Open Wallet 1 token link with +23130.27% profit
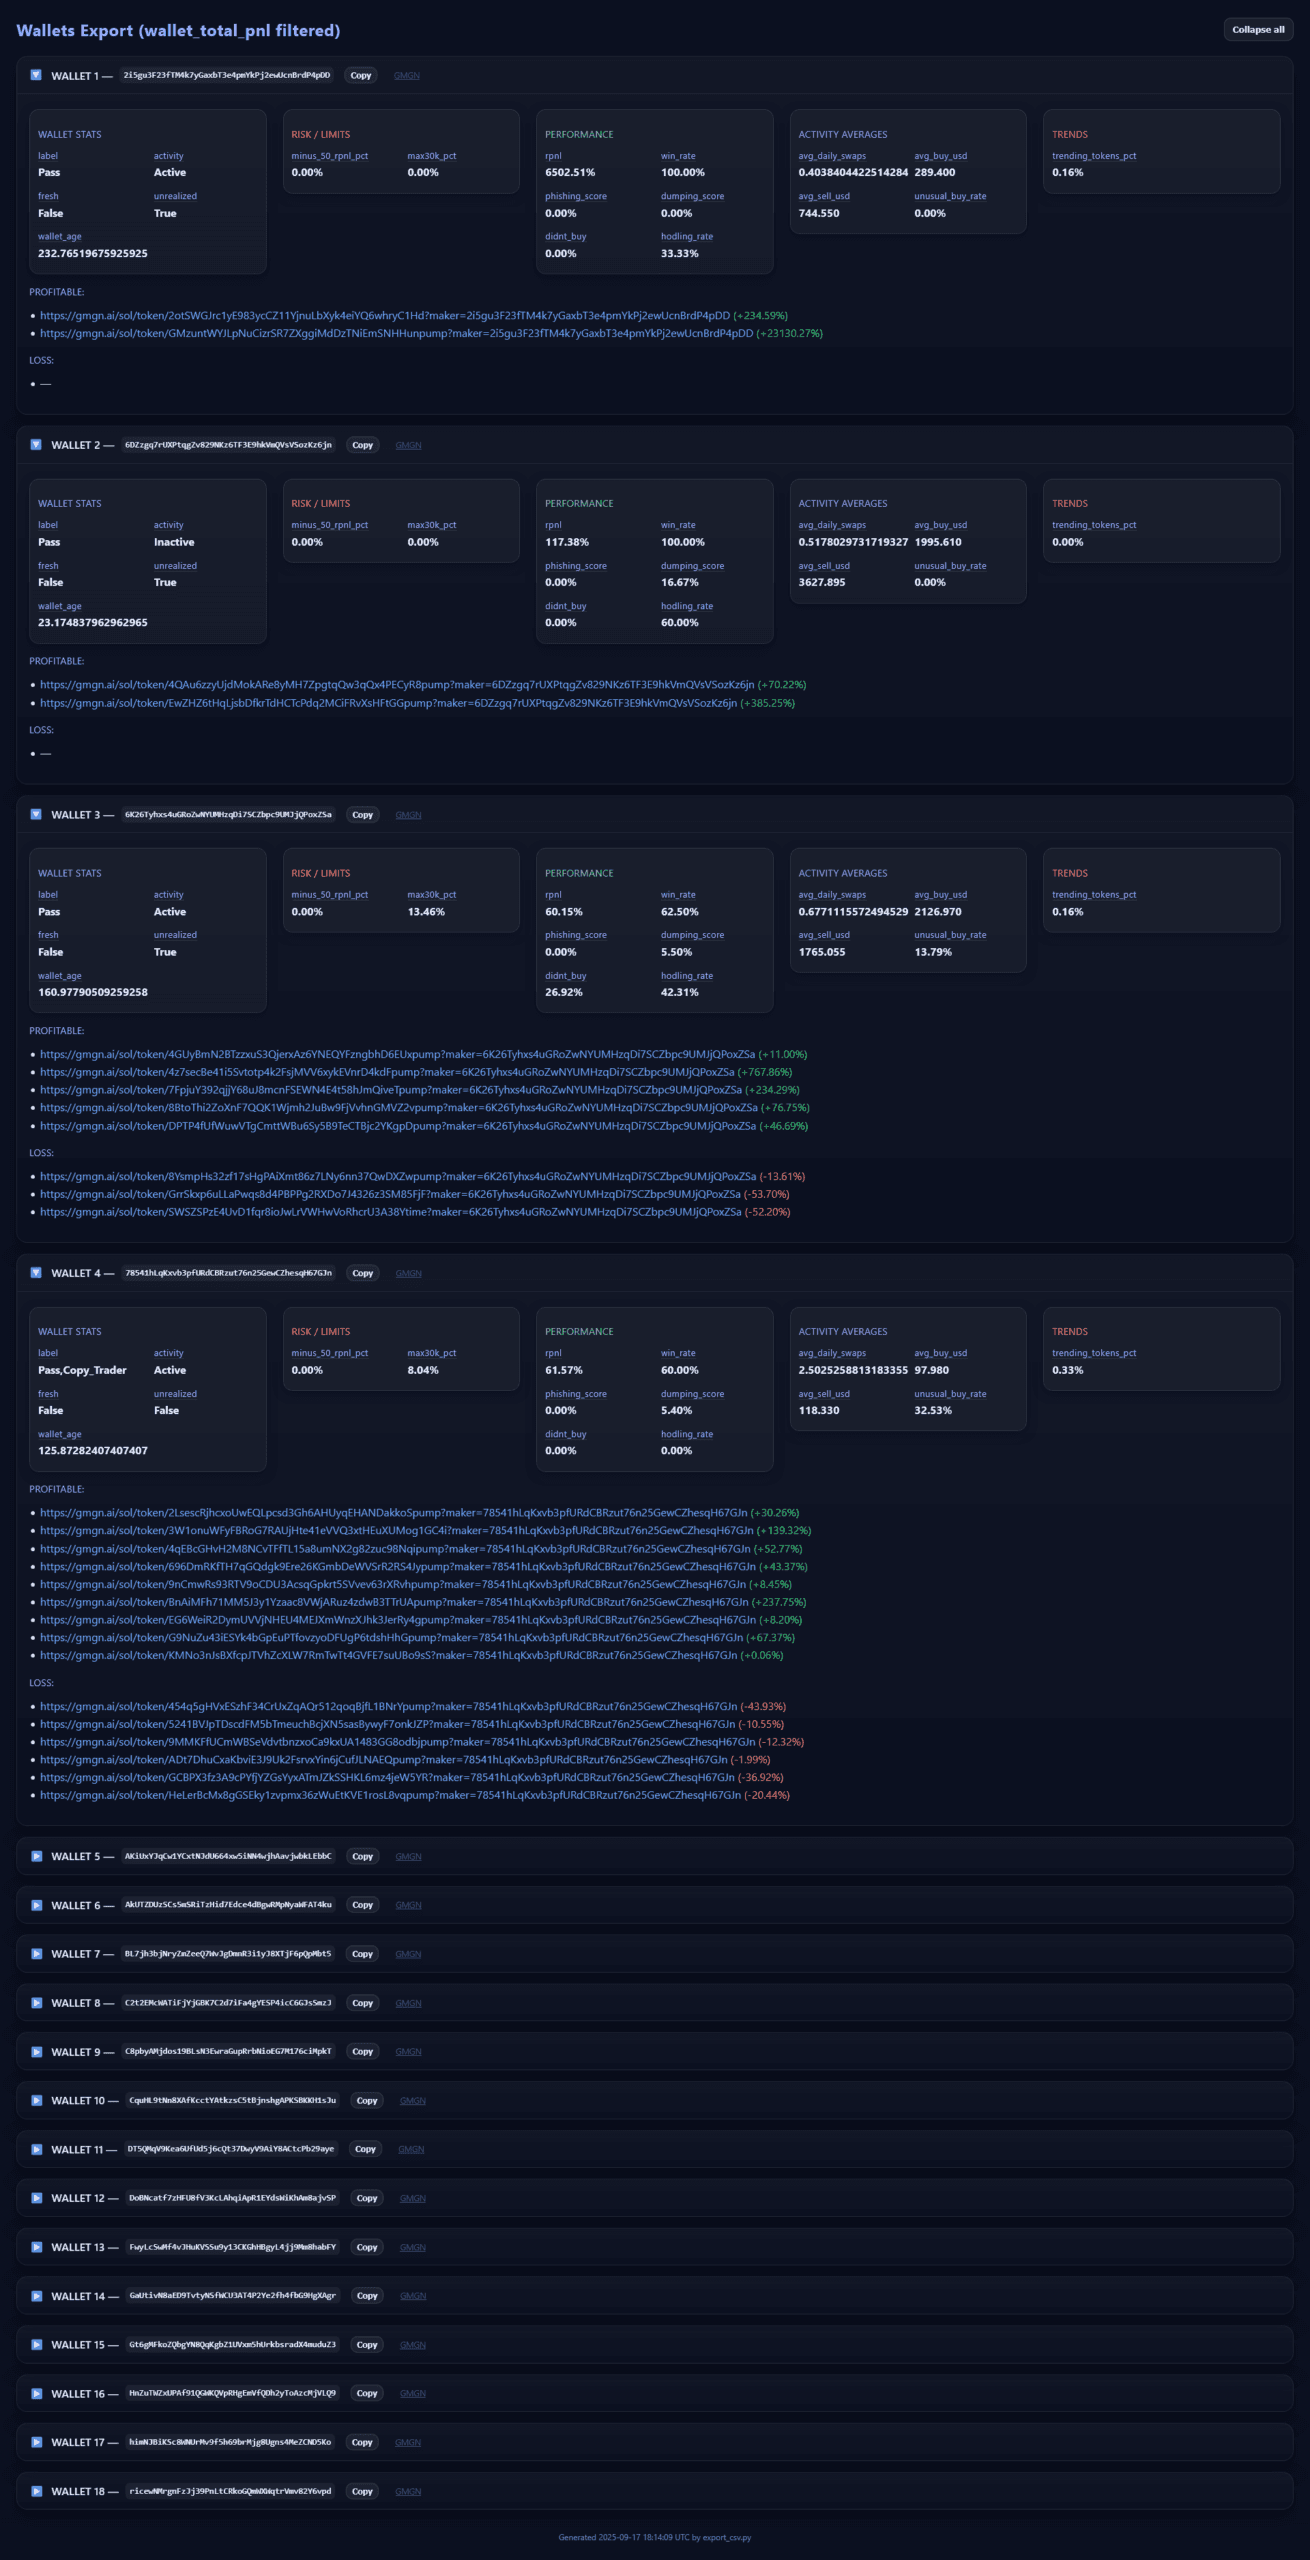1310x2560 pixels. pos(396,333)
